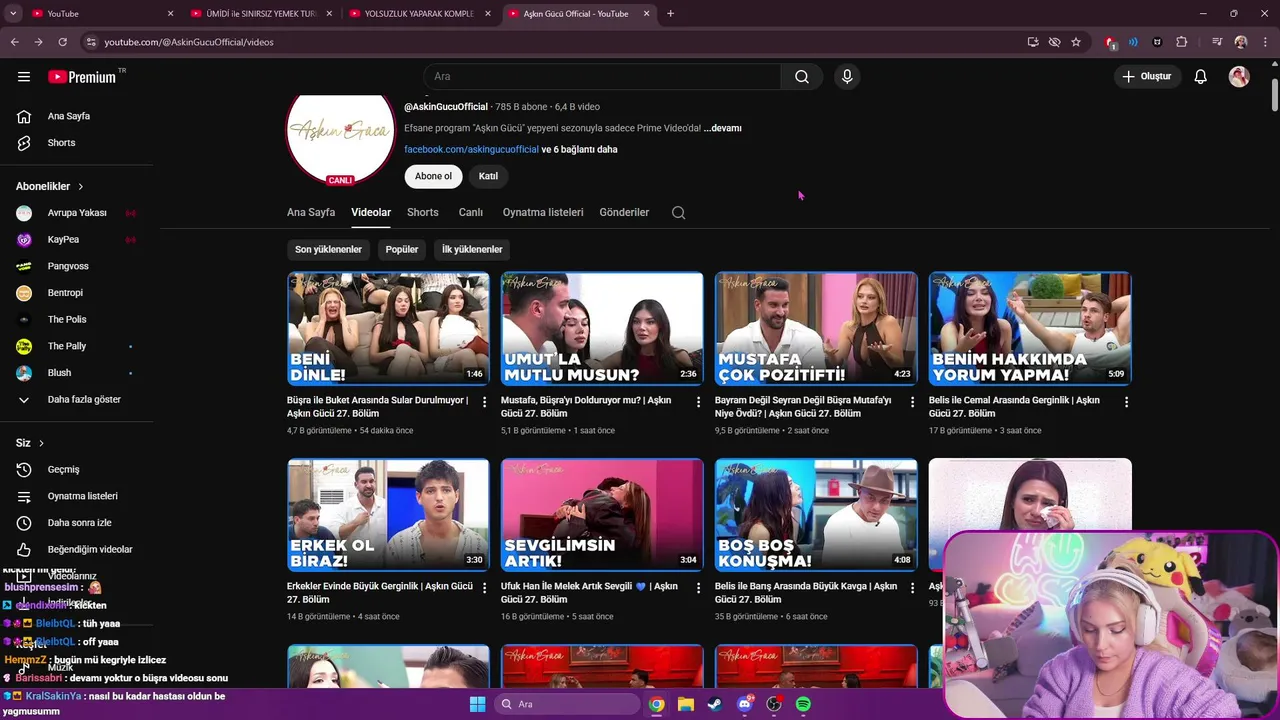Play BENİ DİNLE! video thumbnail

(388, 328)
